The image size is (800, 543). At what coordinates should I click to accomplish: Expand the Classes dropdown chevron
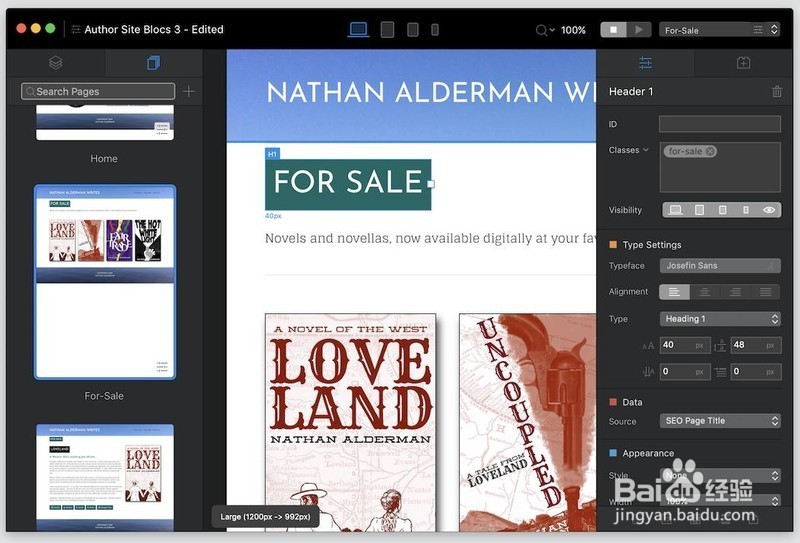pyautogui.click(x=646, y=150)
